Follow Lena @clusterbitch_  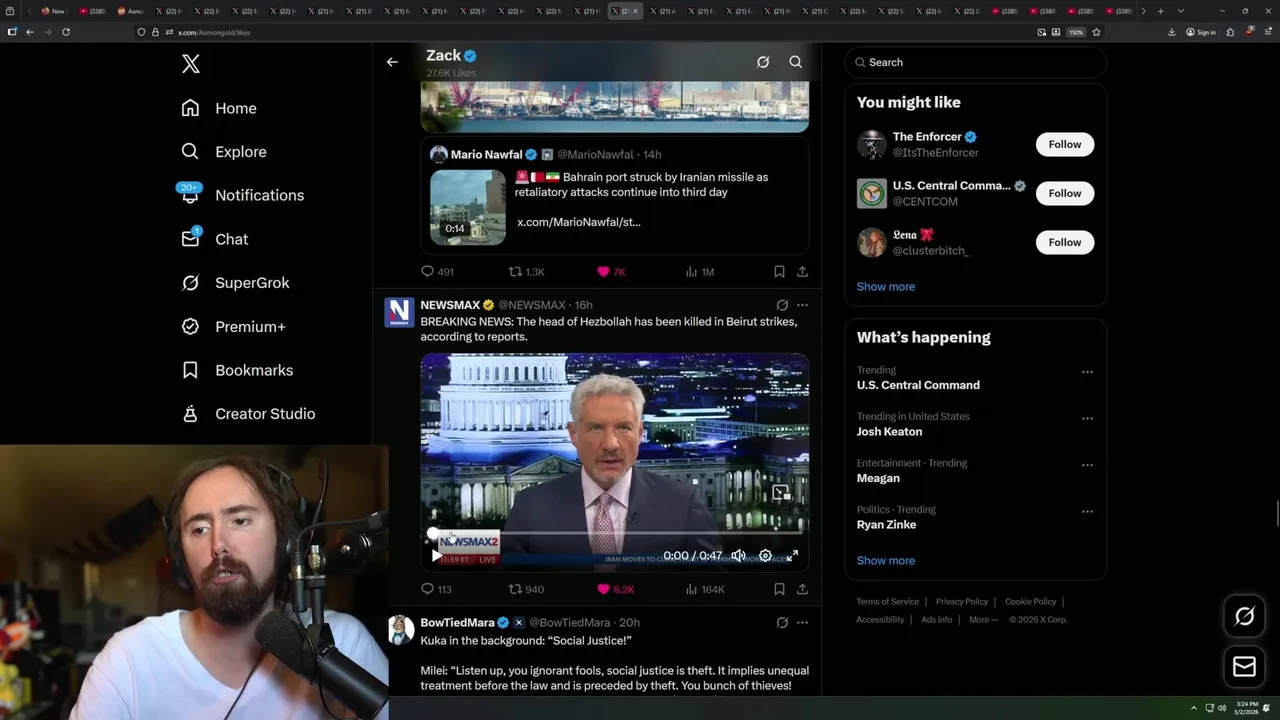point(1065,242)
